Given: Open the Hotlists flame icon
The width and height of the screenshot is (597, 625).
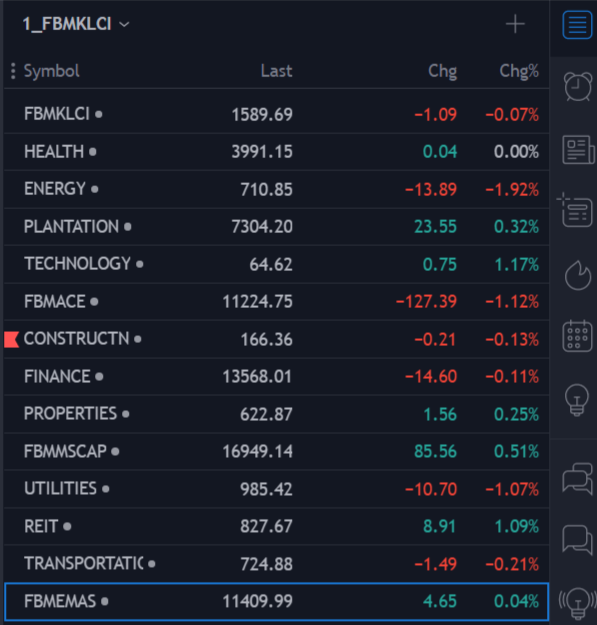Looking at the screenshot, I should [x=577, y=275].
